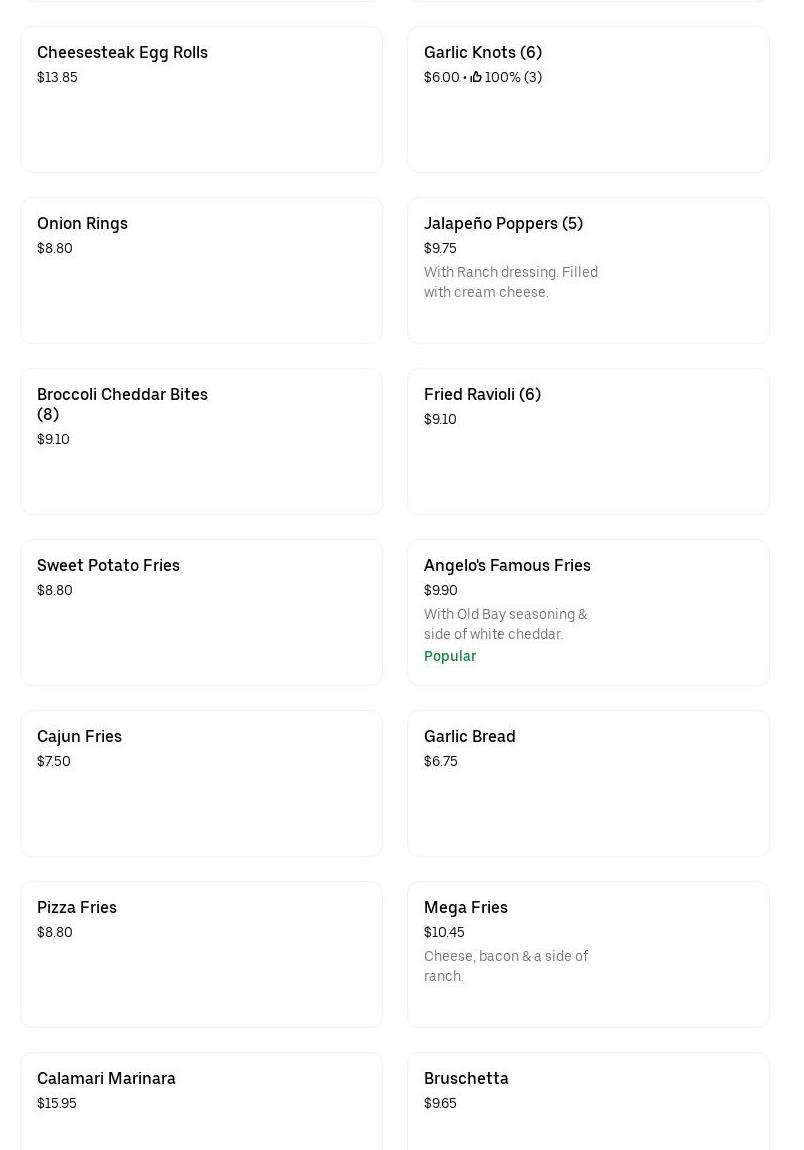
Task: Click the thumbs-up rating icon on Garlic Knots
Action: (476, 77)
